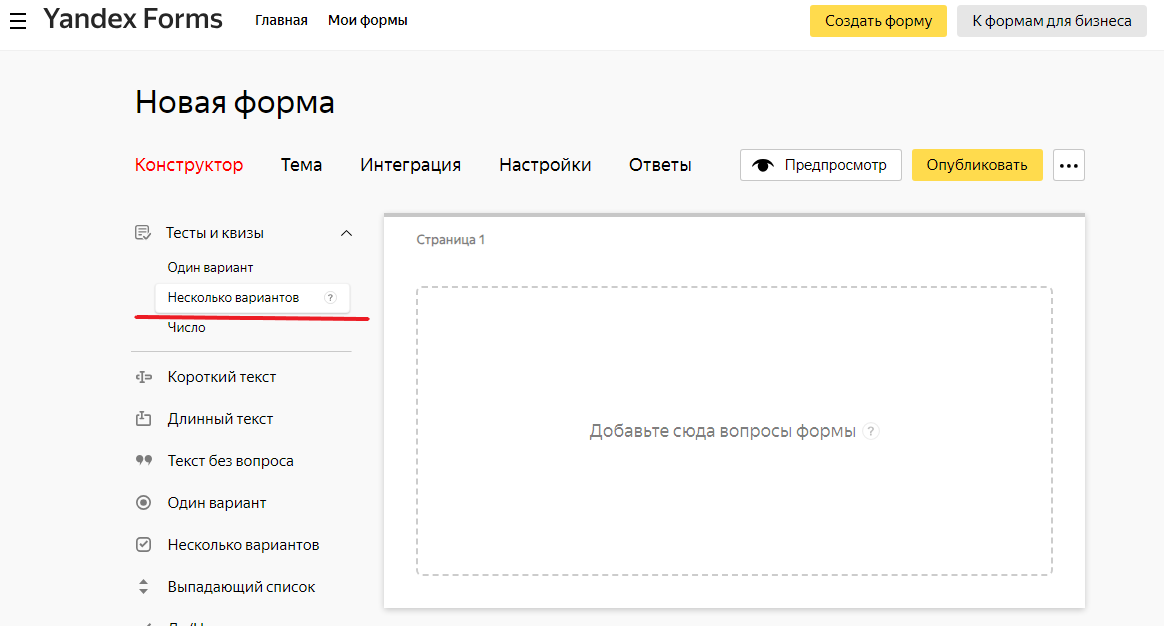1164x626 pixels.
Task: Click the Создать форму button
Action: (x=878, y=21)
